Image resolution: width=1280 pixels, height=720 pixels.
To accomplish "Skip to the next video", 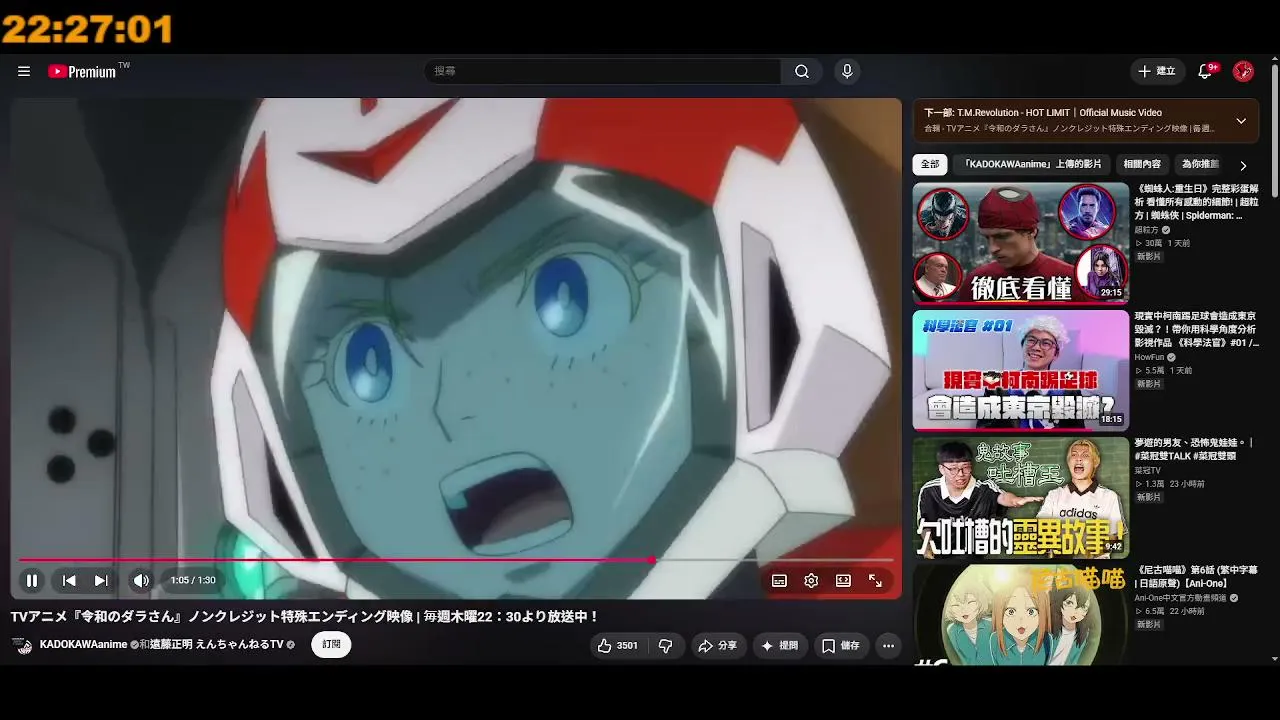I will point(101,580).
